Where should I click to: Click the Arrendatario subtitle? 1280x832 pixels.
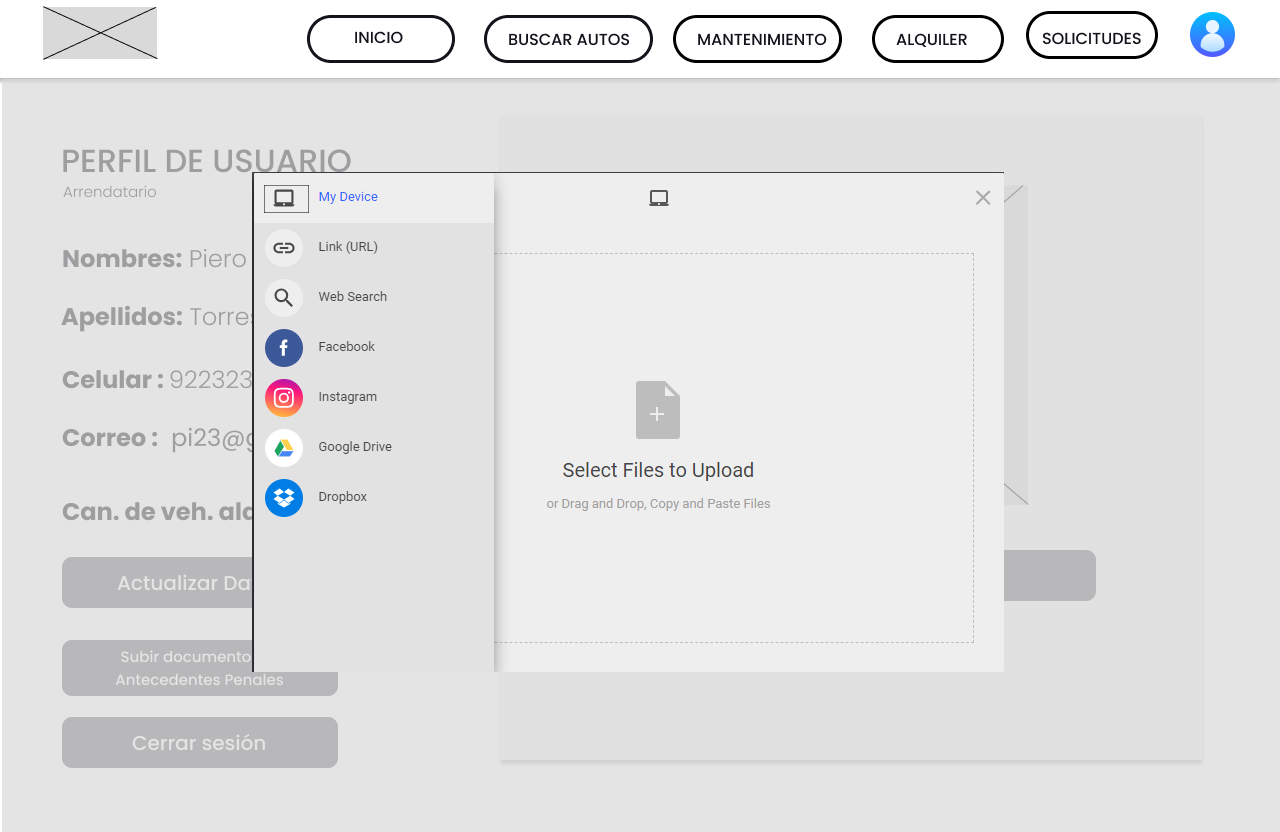point(110,192)
